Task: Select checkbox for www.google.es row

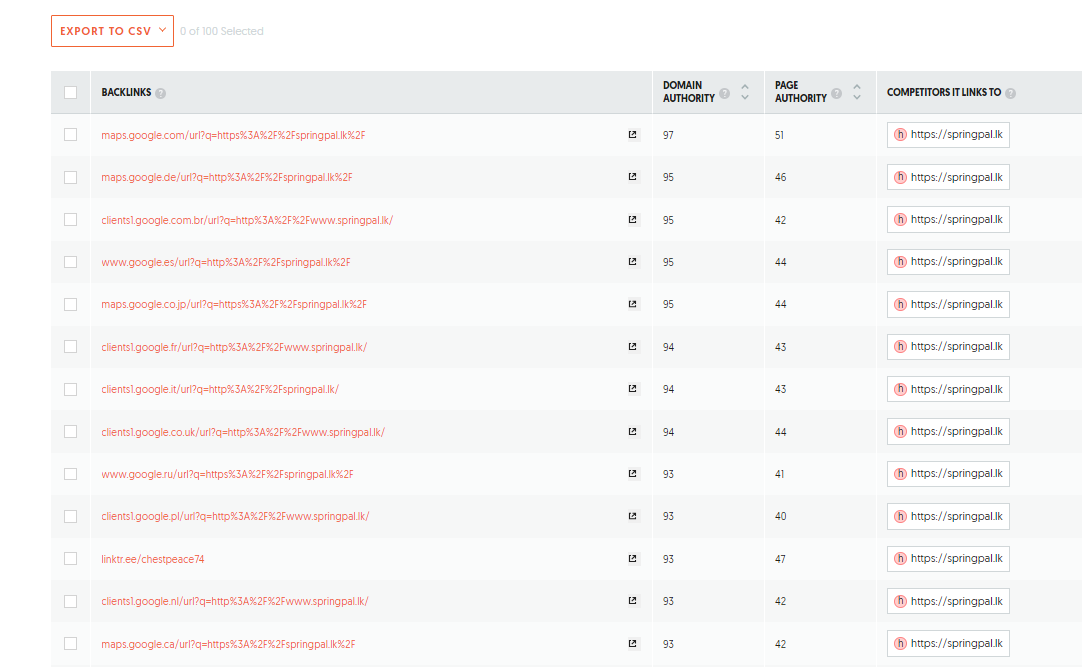Action: click(70, 262)
